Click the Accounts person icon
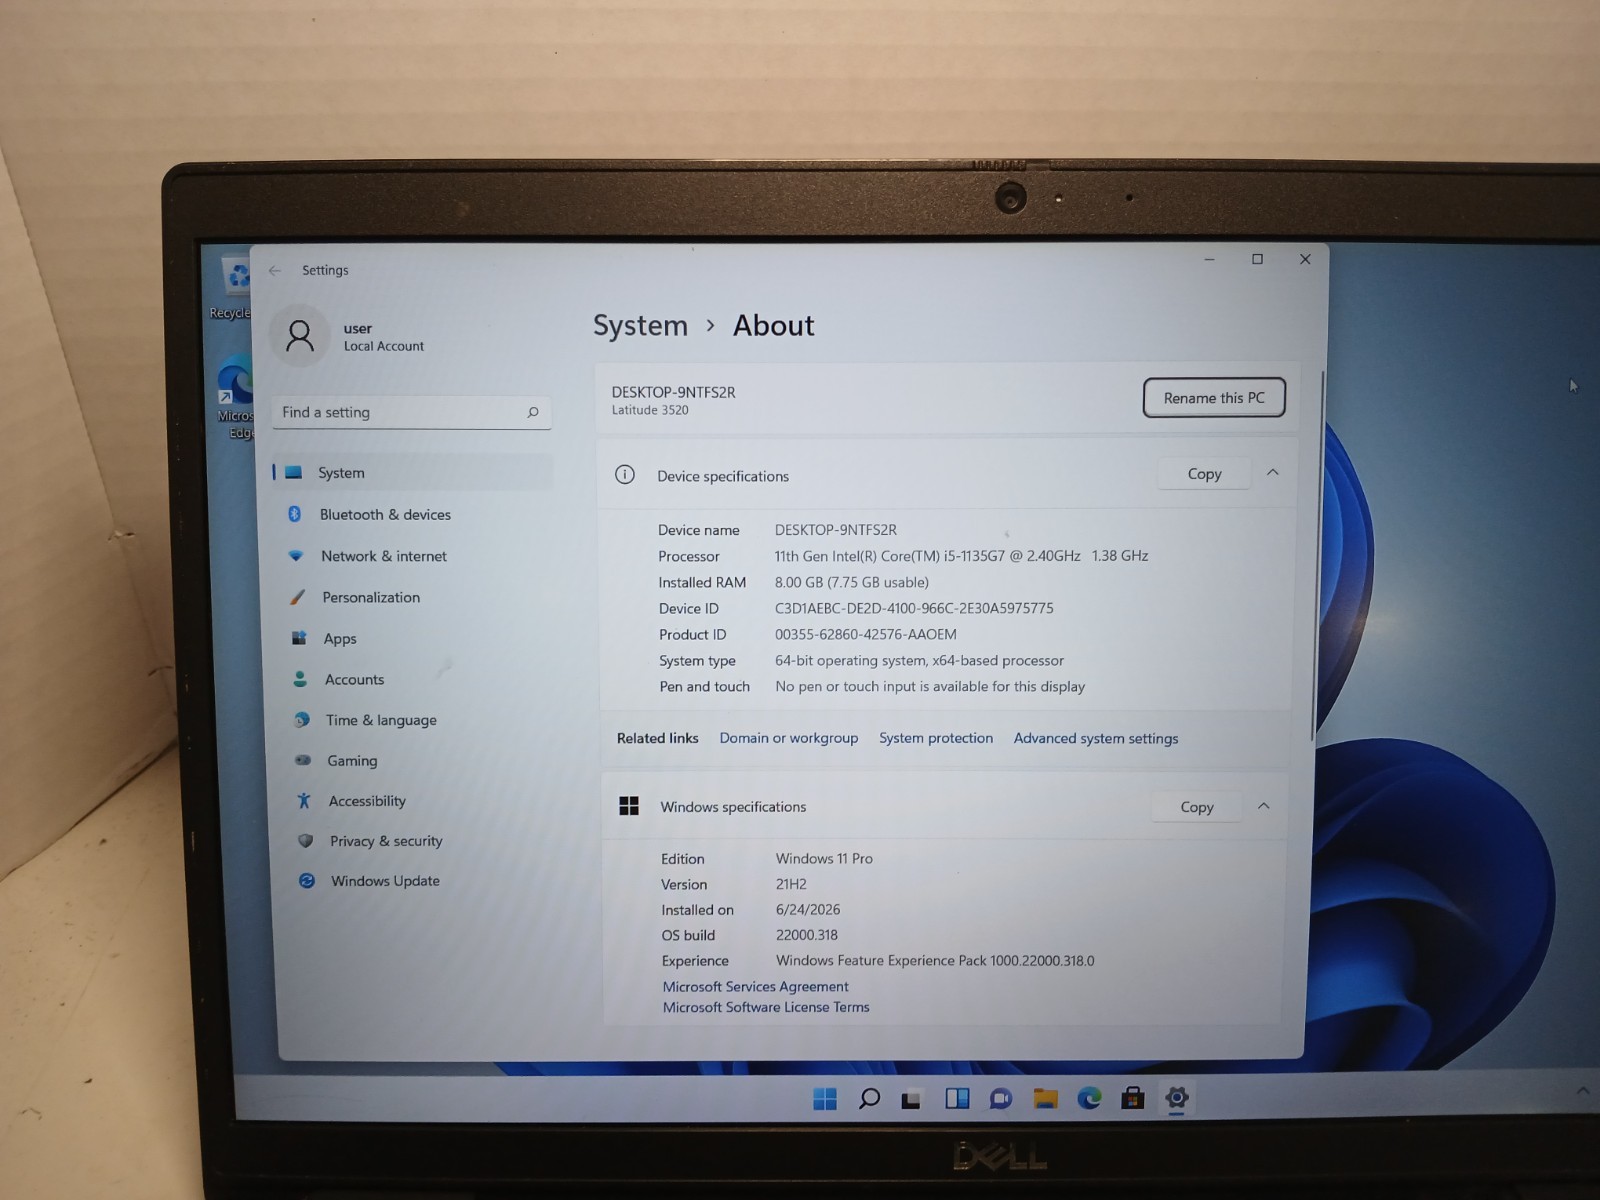Viewport: 1600px width, 1200px height. click(x=300, y=679)
